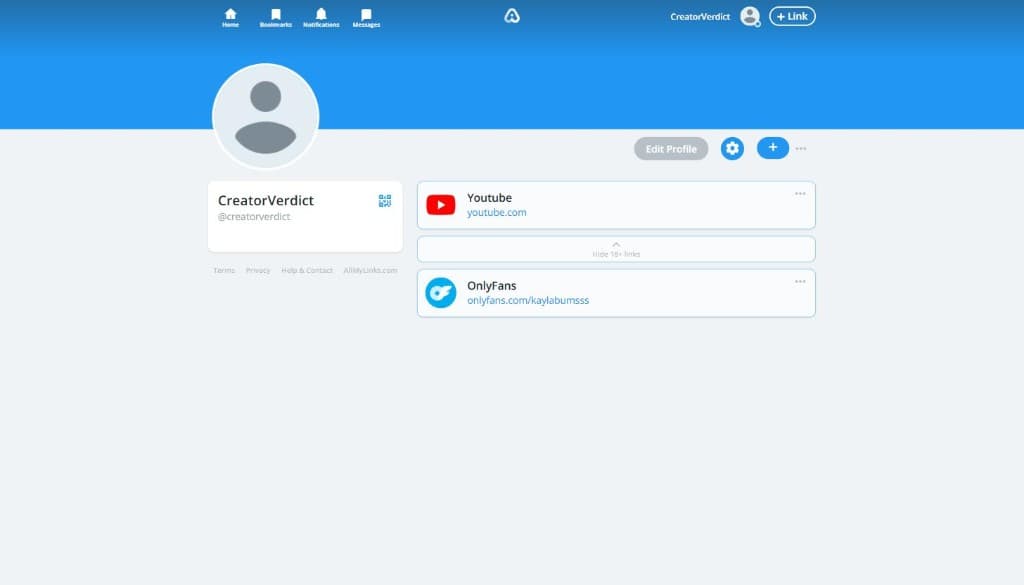Open profile settings gear
The height and width of the screenshot is (585, 1024).
[732, 149]
